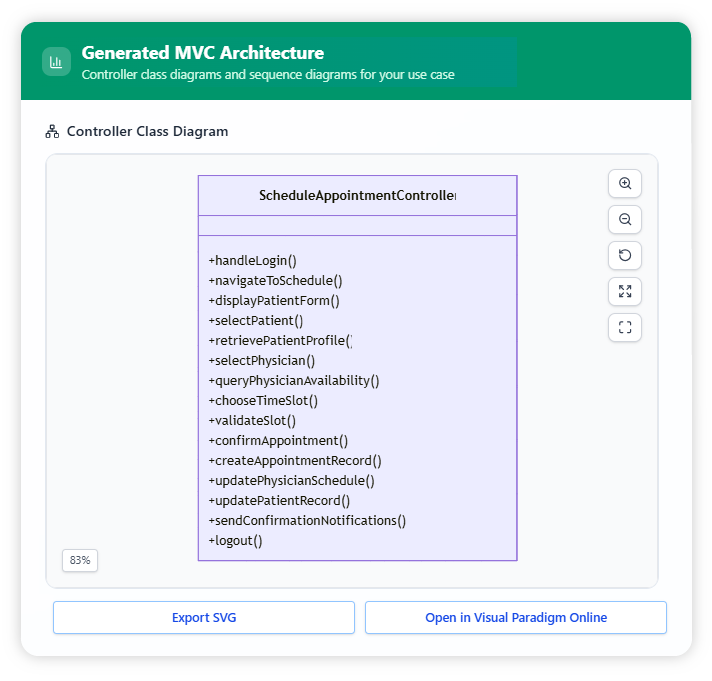Click the bar chart icon in the green header
This screenshot has width=712, height=681.
tap(56, 62)
